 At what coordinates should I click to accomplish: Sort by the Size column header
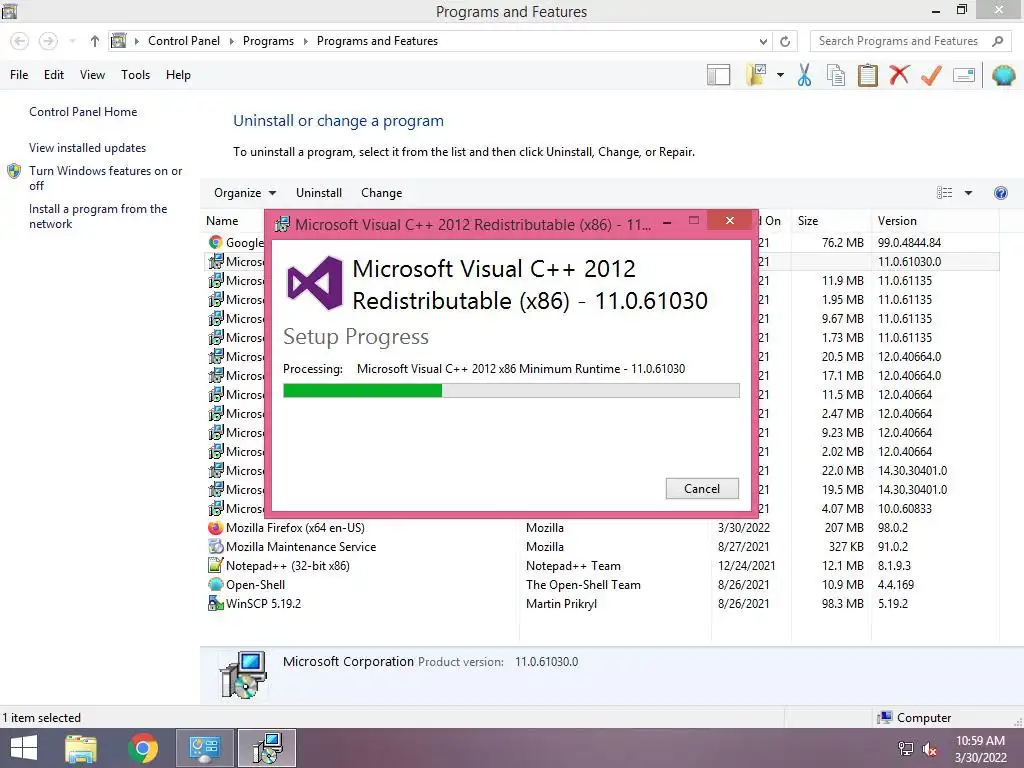click(x=831, y=221)
